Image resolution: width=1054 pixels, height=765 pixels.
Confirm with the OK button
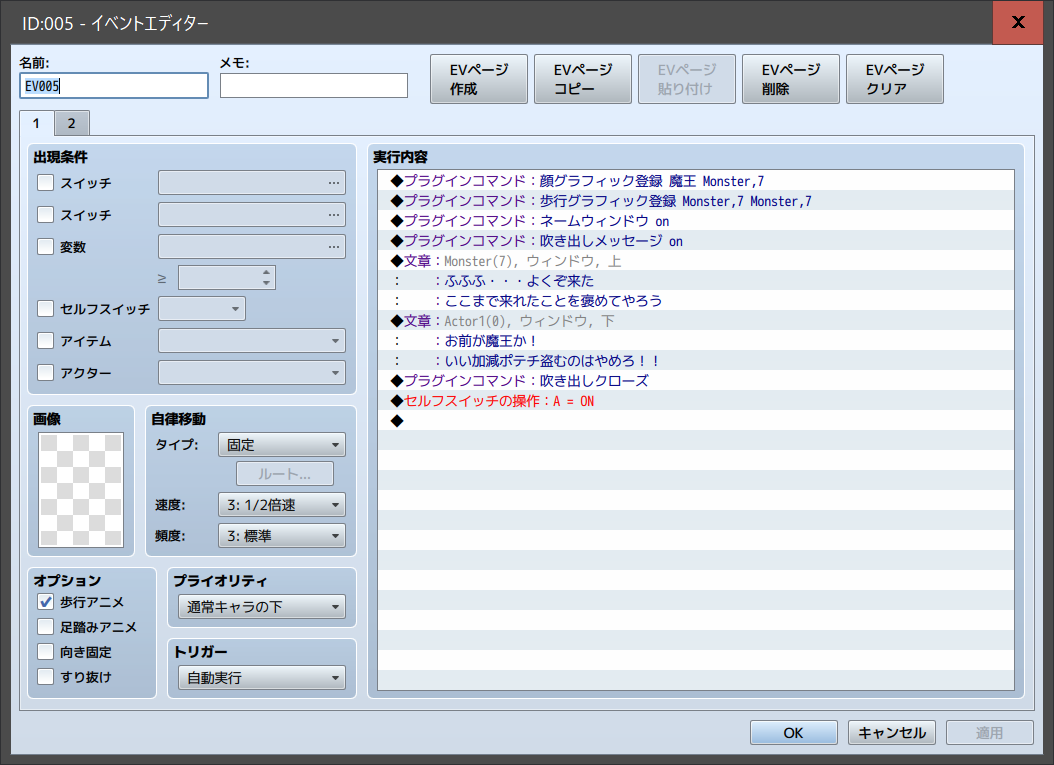tap(794, 733)
